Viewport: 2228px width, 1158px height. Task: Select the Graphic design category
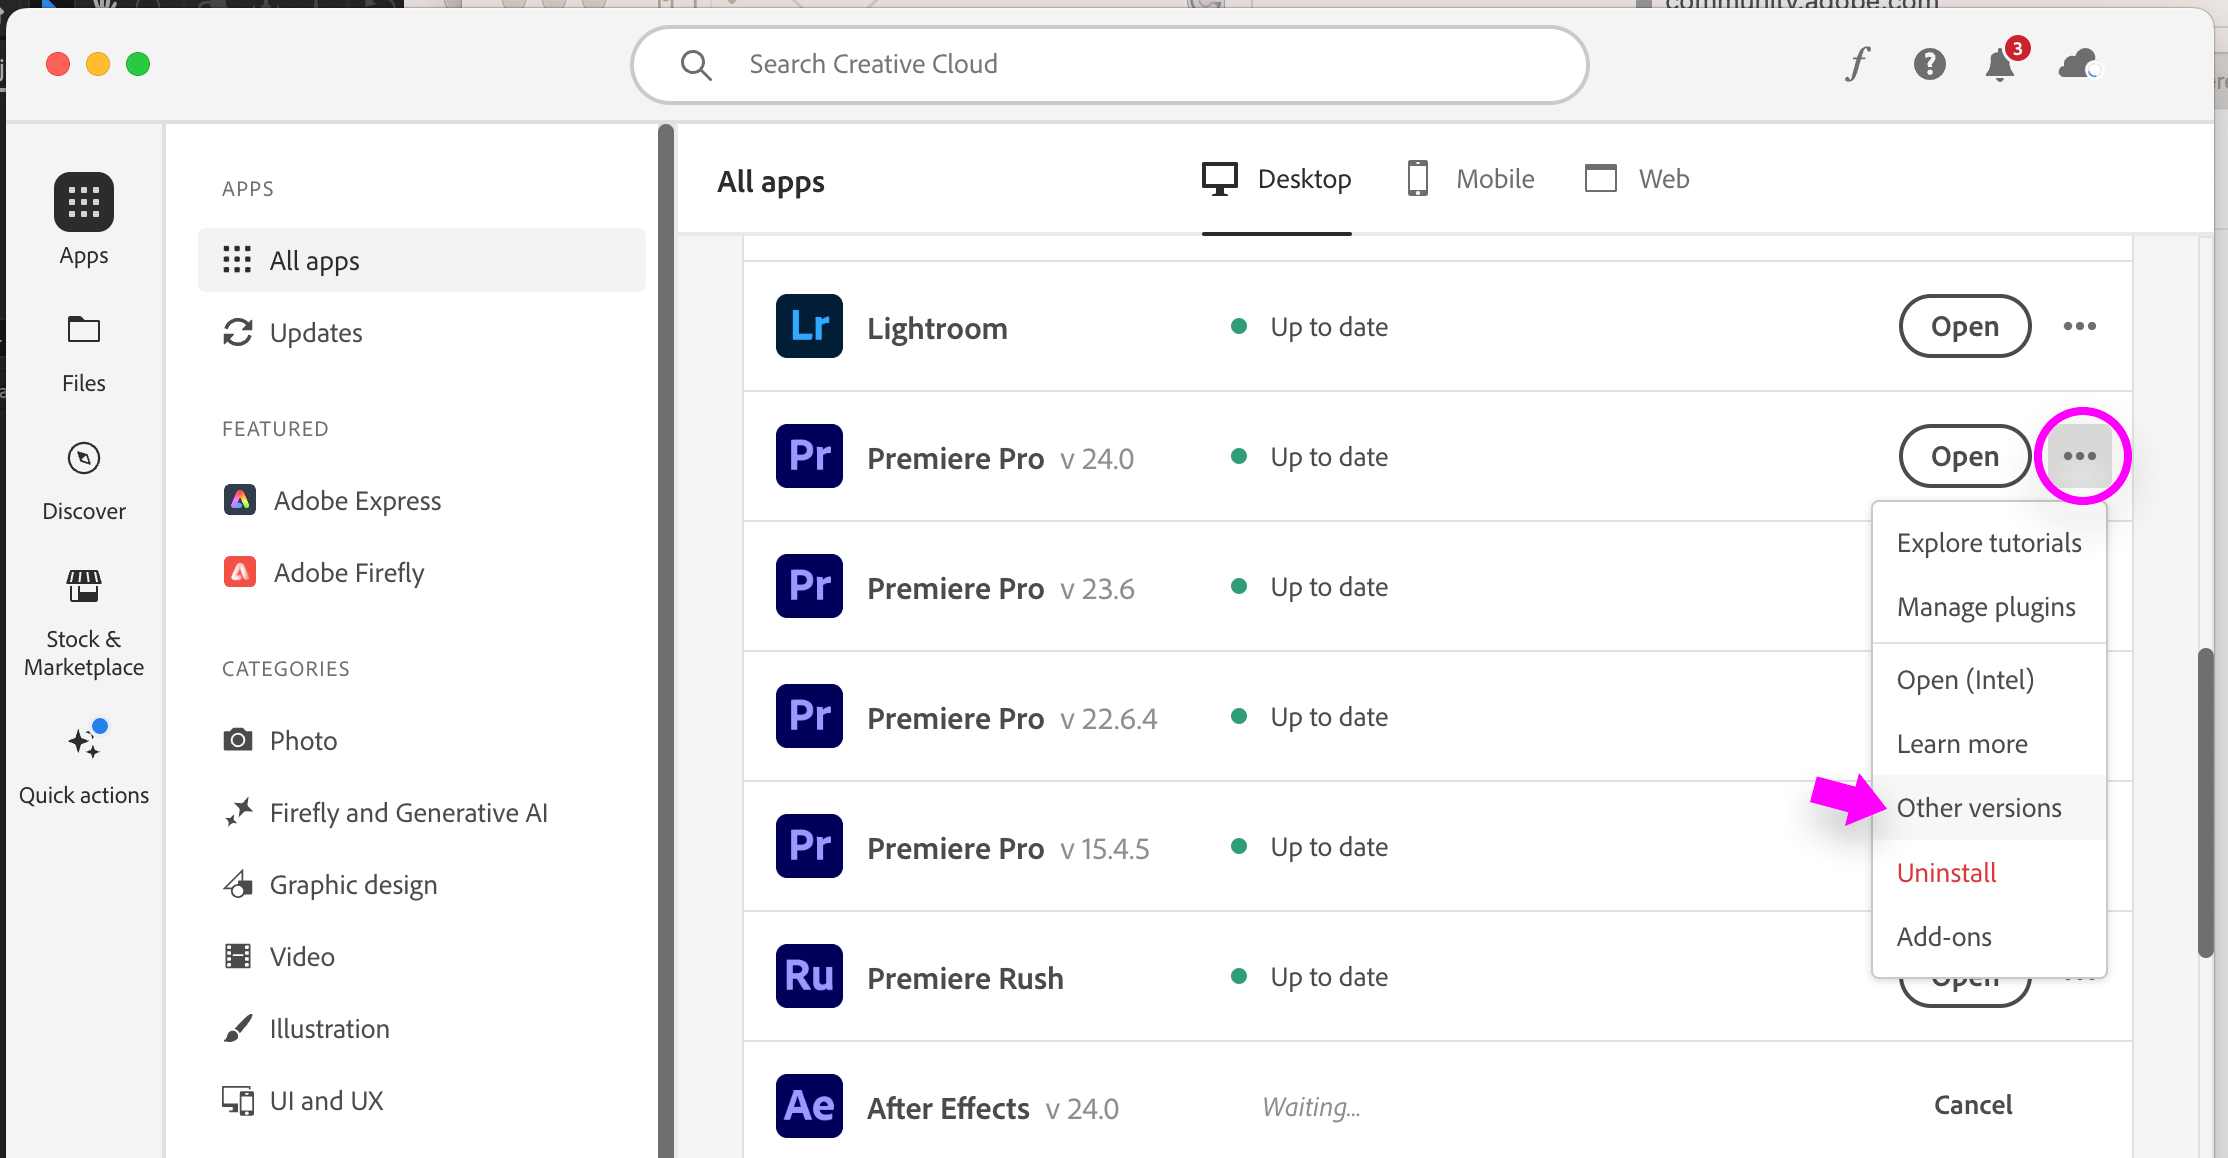(x=352, y=884)
